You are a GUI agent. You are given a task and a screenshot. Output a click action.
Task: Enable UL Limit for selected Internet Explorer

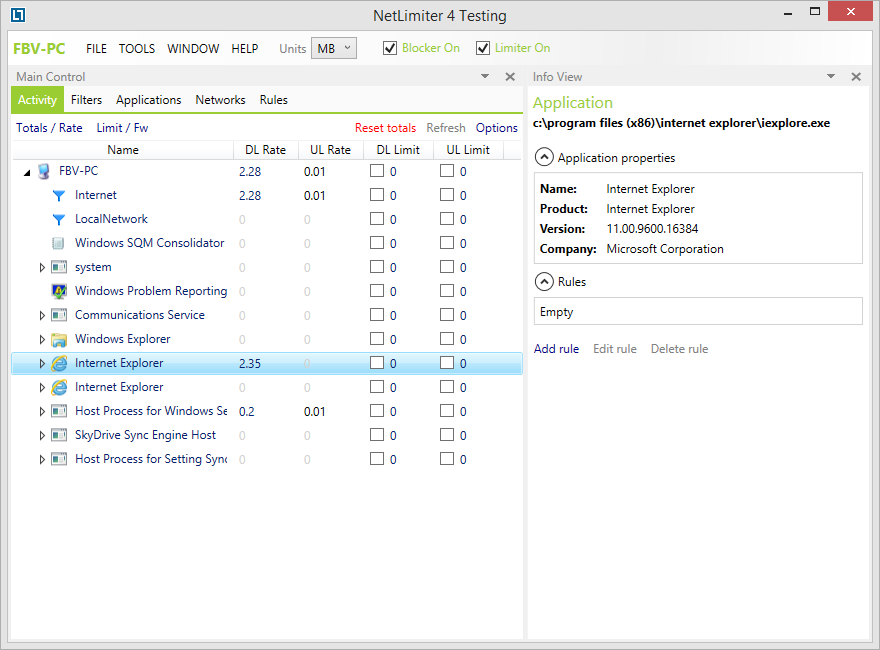click(x=447, y=363)
